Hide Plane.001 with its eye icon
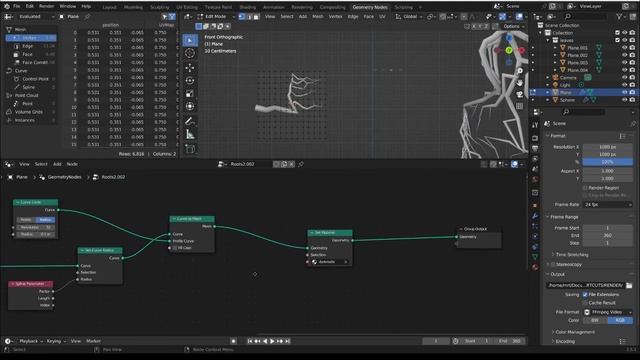640x360 pixels. (624, 48)
